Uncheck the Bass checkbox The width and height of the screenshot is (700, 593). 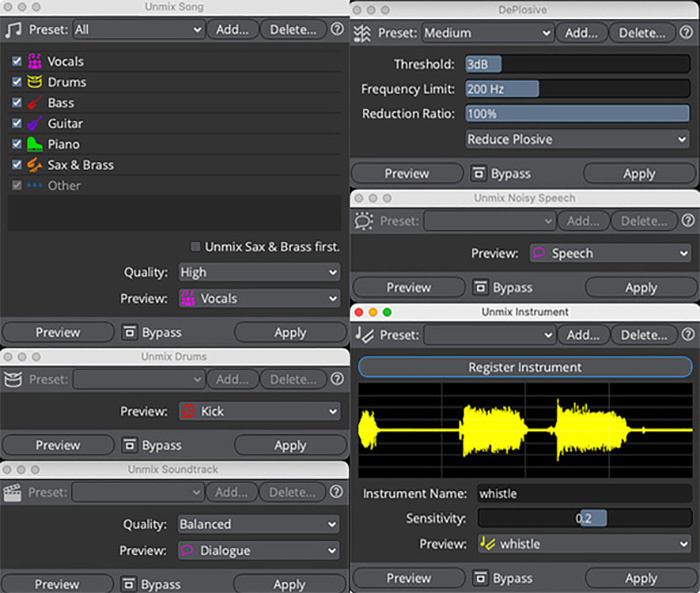click(x=17, y=103)
